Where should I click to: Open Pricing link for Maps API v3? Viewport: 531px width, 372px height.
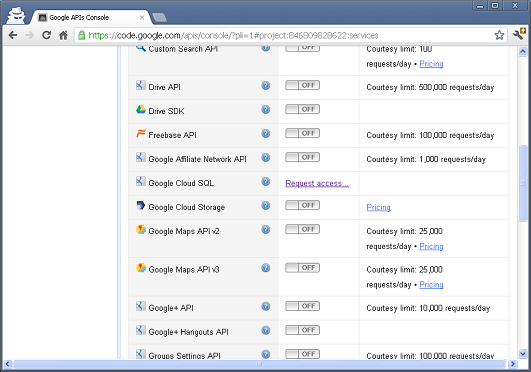(431, 285)
